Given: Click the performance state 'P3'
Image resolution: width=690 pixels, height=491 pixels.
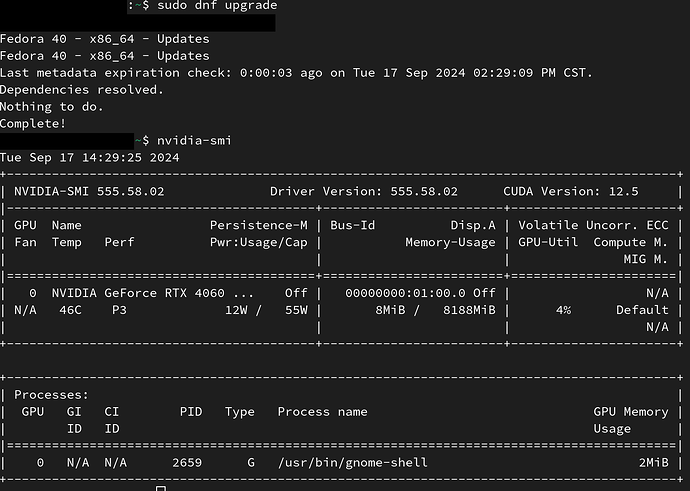Looking at the screenshot, I should coord(119,310).
